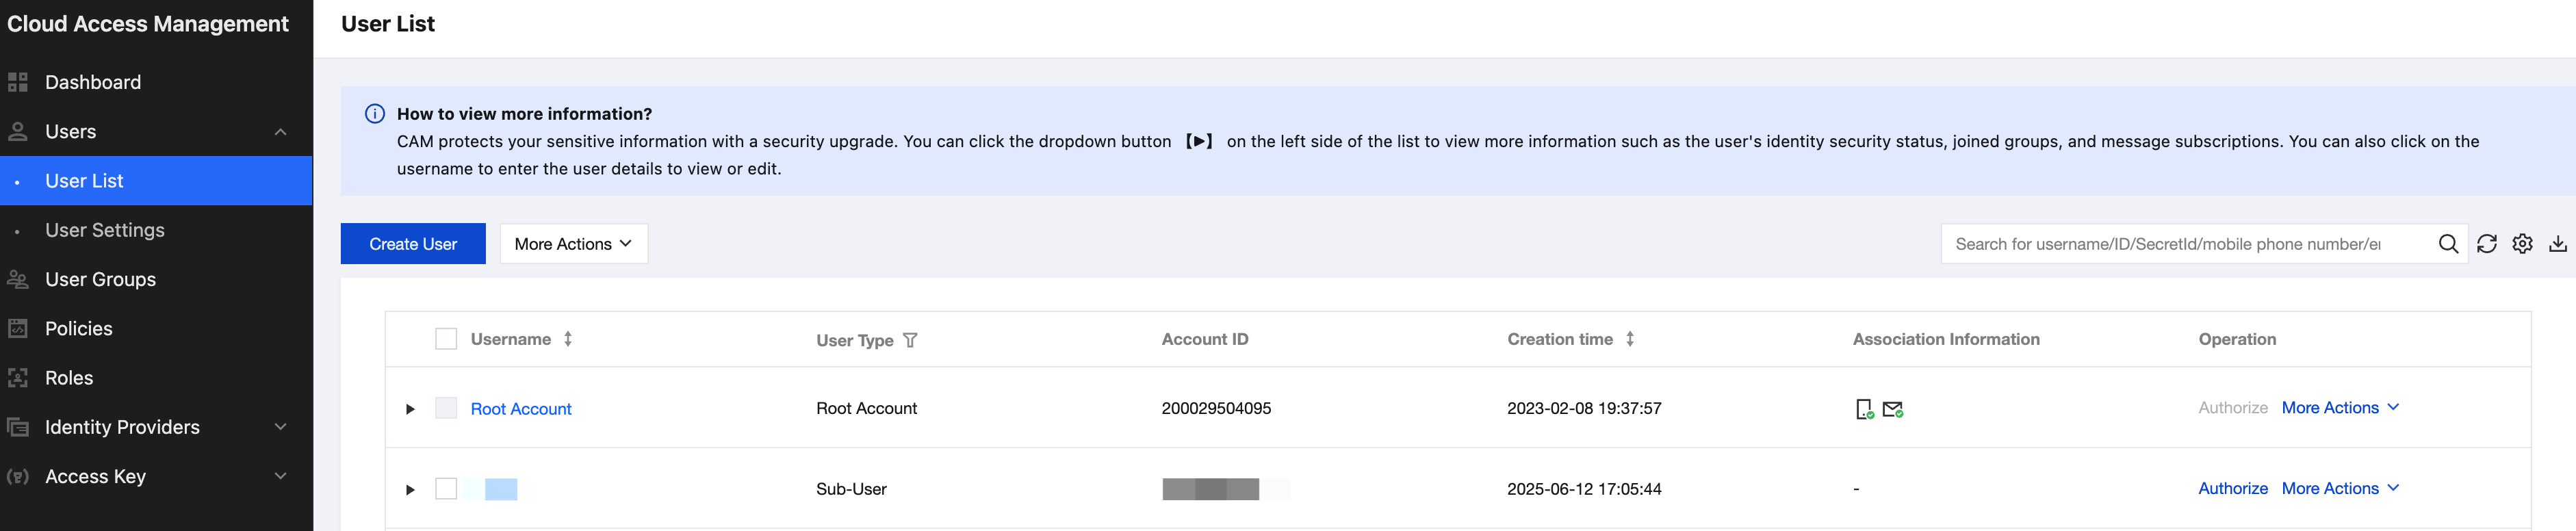The height and width of the screenshot is (531, 2576).
Task: Open User Settings in the sidebar
Action: point(105,230)
